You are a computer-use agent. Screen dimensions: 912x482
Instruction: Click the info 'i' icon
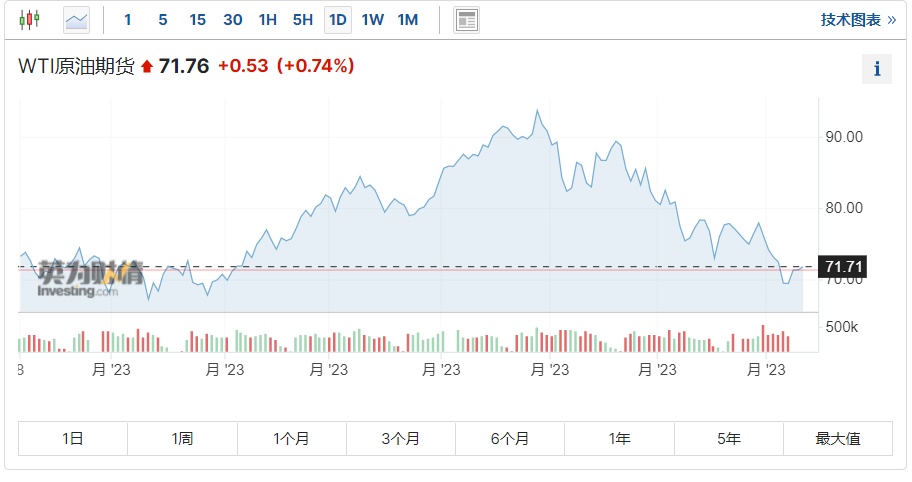(877, 69)
